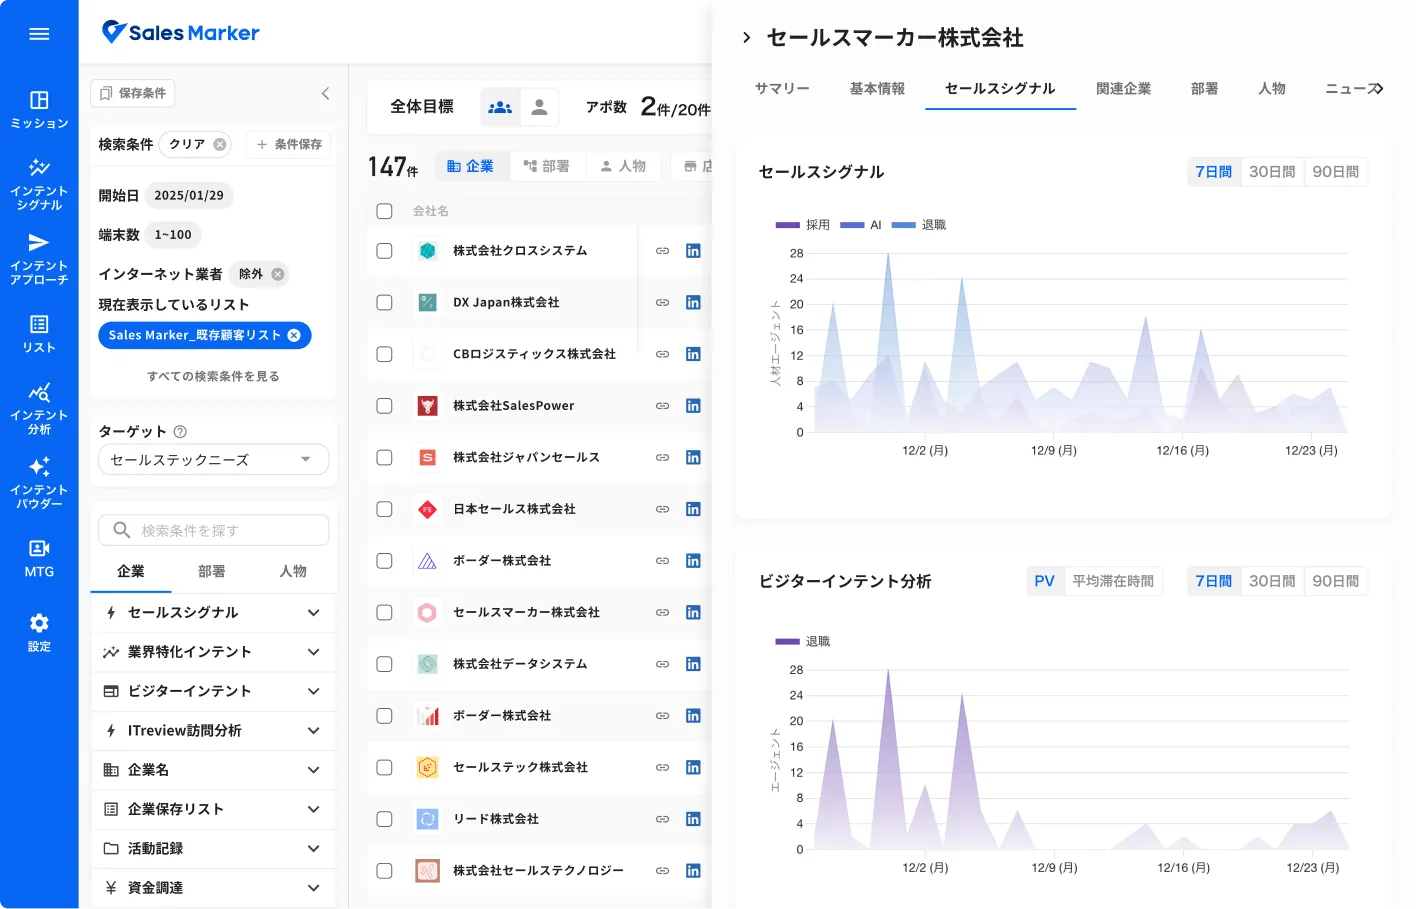
Task: Open the セールステックニーズ target dropdown
Action: (213, 460)
